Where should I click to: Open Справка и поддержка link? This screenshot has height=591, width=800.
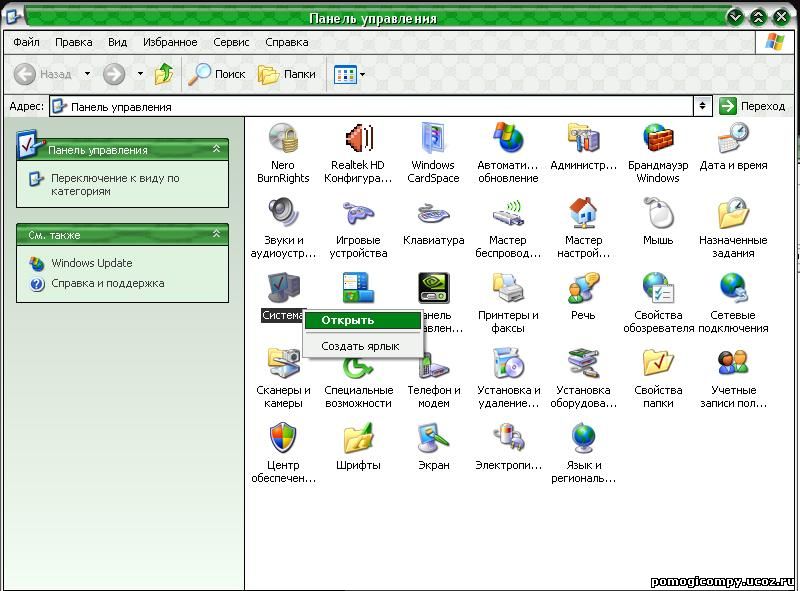108,283
